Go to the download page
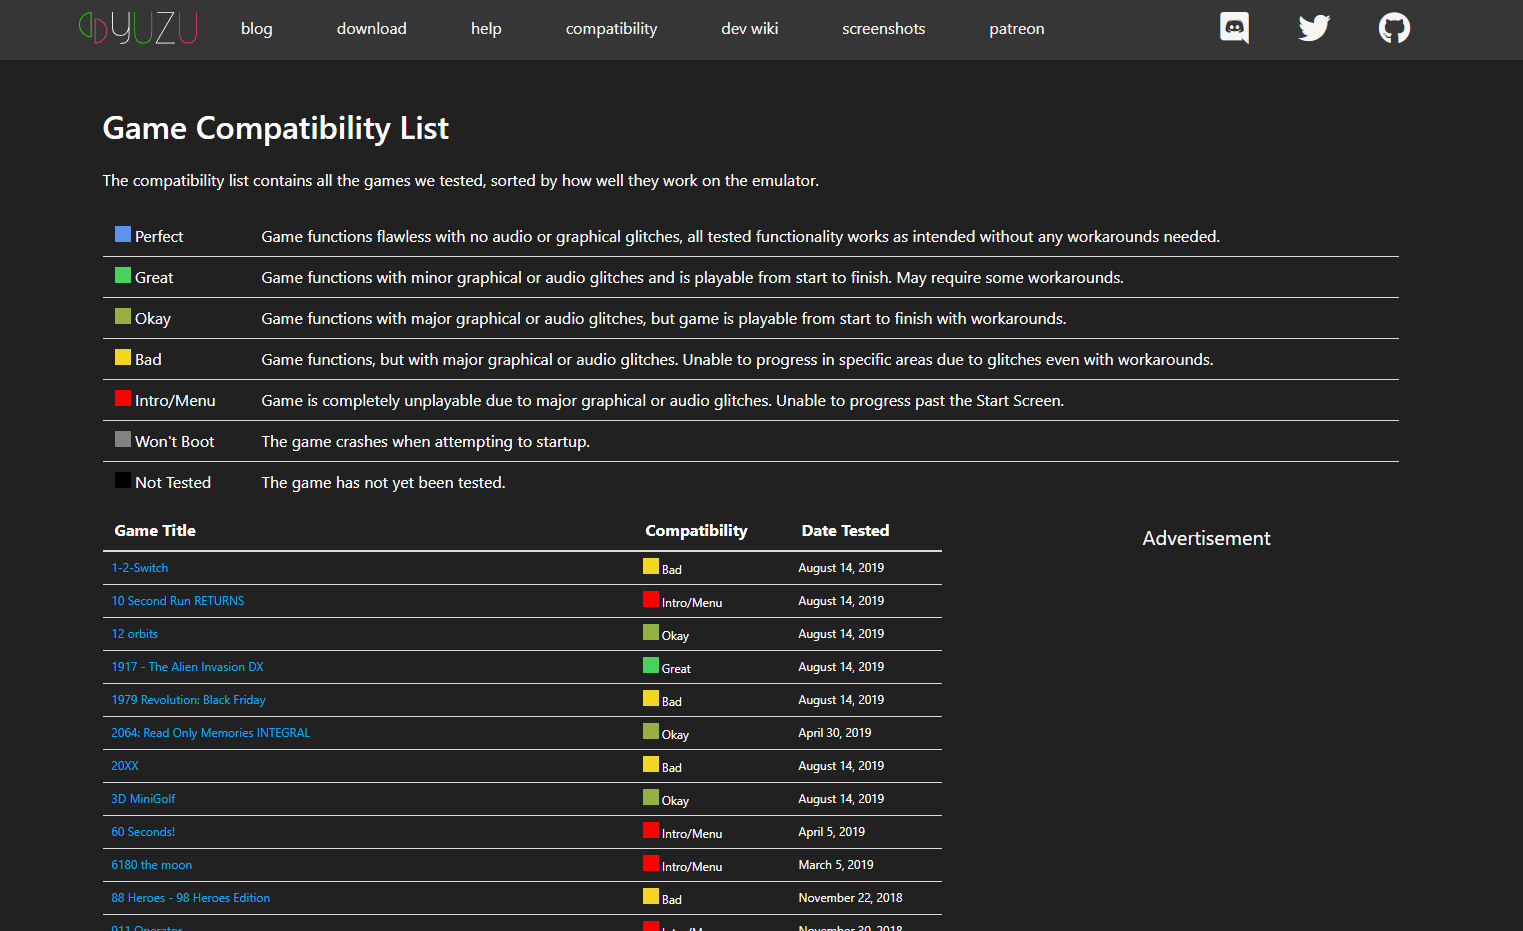Screen dimensions: 1523x931 click(372, 29)
